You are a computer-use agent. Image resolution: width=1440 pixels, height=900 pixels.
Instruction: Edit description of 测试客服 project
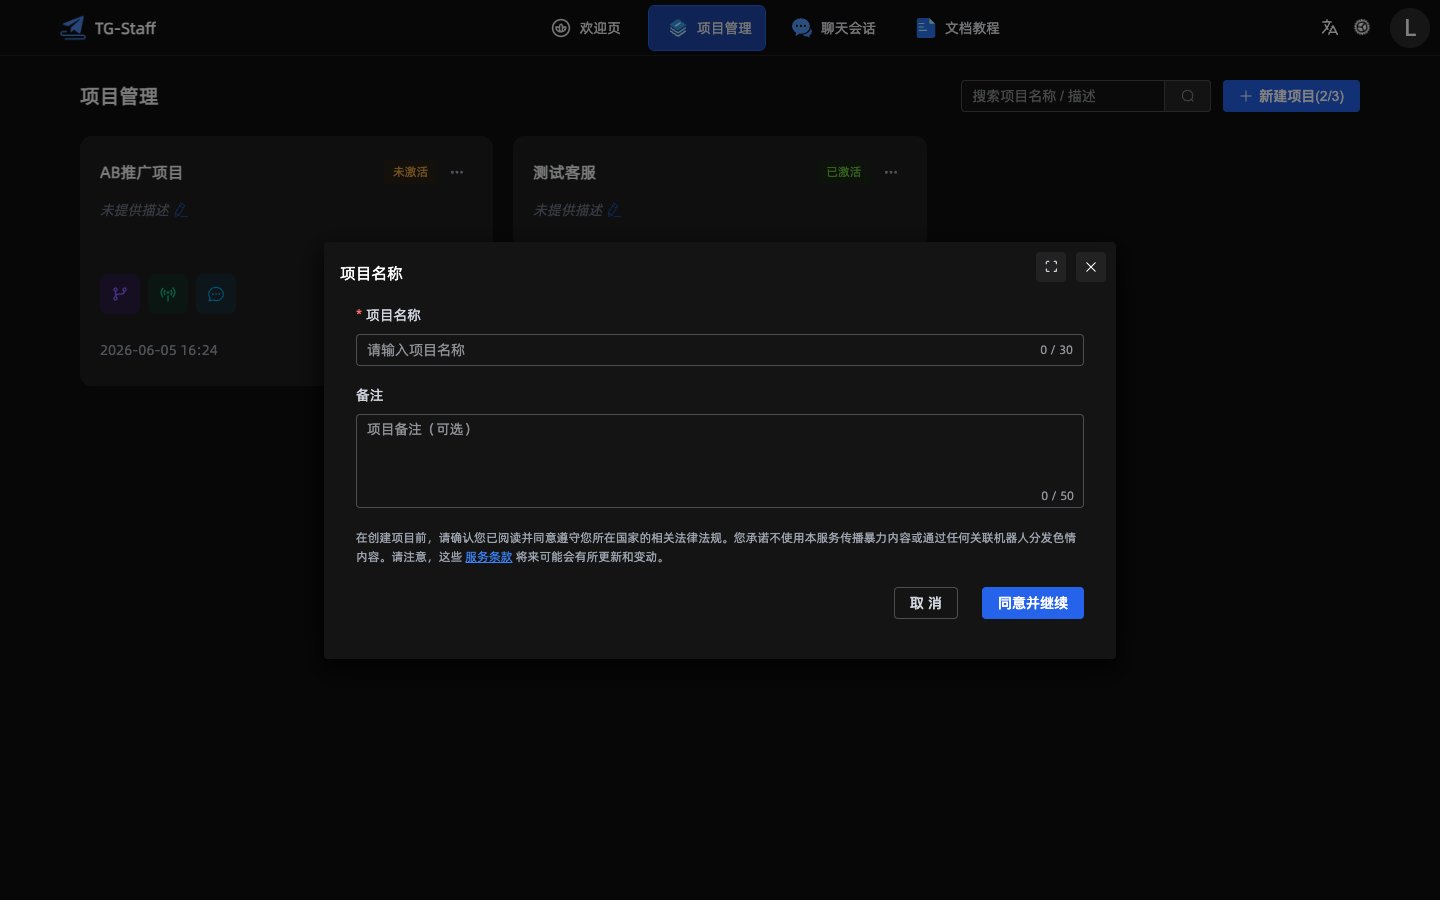point(614,210)
